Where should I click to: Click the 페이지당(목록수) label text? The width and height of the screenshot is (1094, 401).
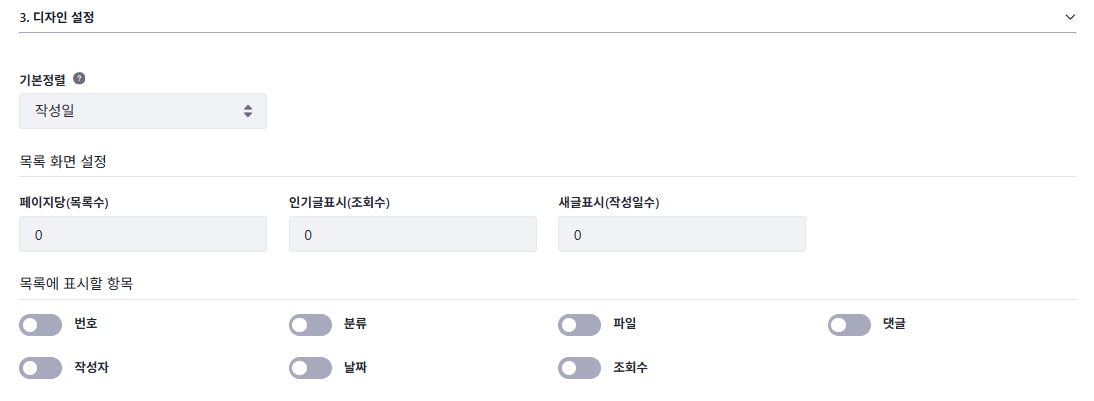pos(63,202)
